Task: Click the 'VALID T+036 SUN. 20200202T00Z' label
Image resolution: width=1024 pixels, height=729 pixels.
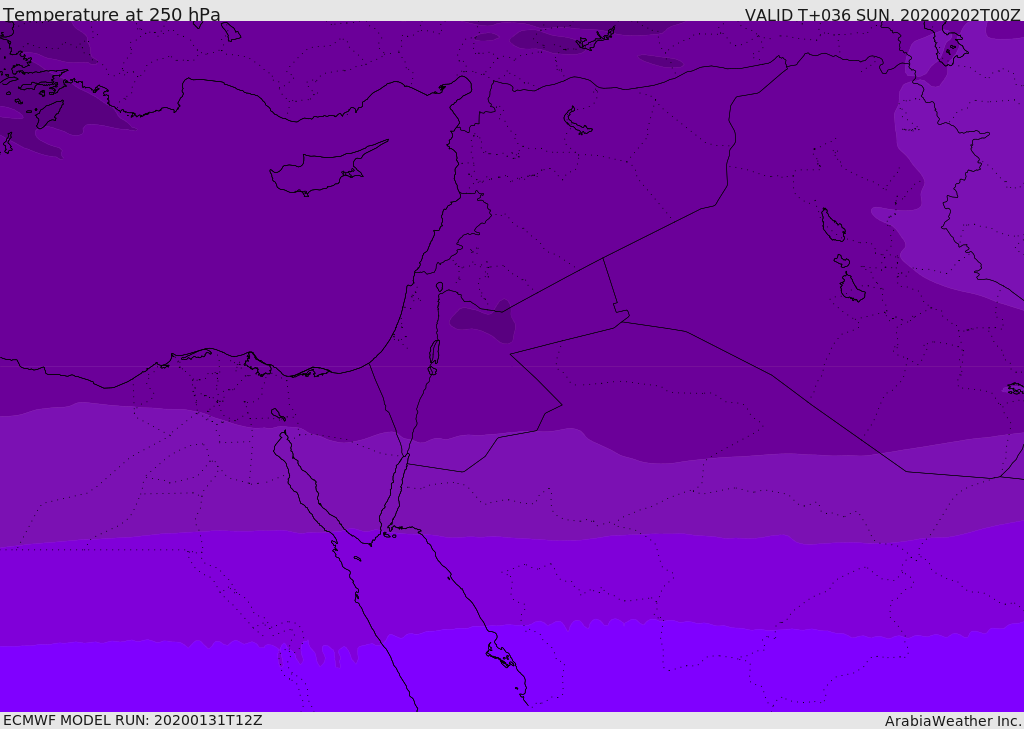Action: [882, 14]
